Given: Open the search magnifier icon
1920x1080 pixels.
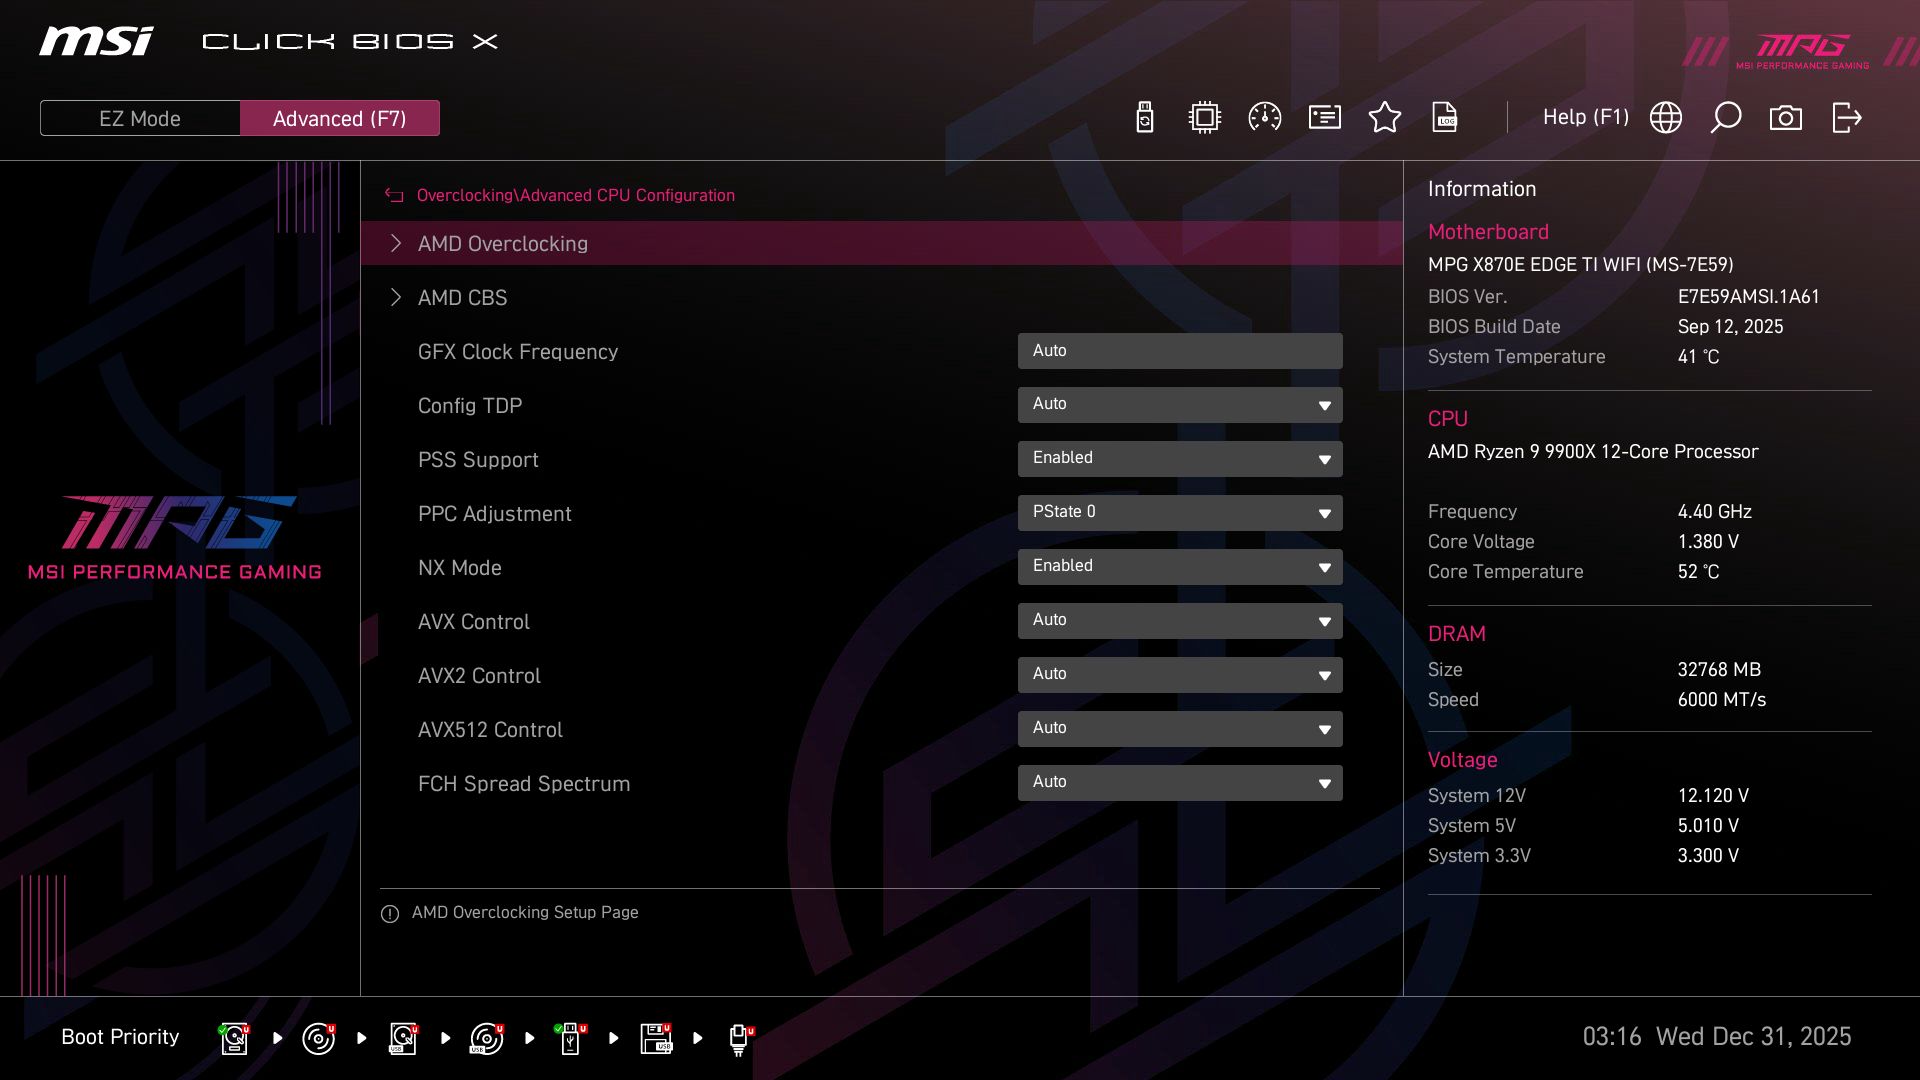Looking at the screenshot, I should (x=1725, y=117).
